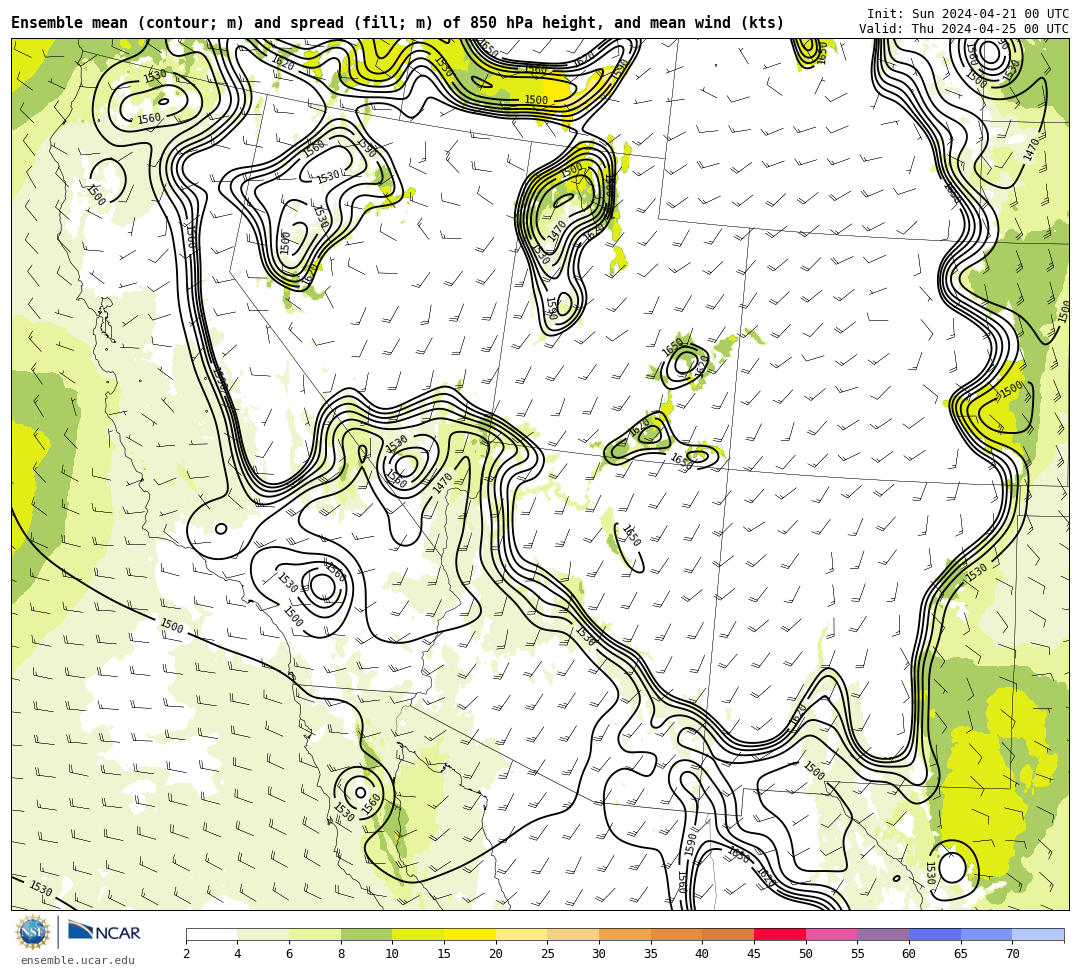Click the colorbar tick label 70
This screenshot has height=973, width=1080.
point(1012,954)
